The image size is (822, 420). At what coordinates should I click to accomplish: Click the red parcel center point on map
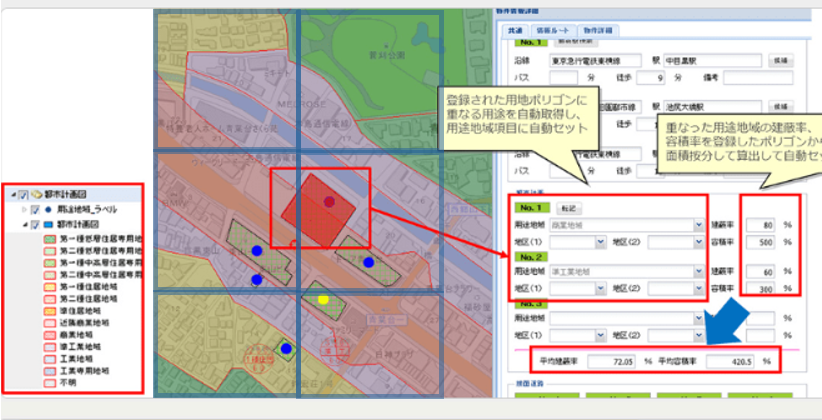tap(329, 202)
